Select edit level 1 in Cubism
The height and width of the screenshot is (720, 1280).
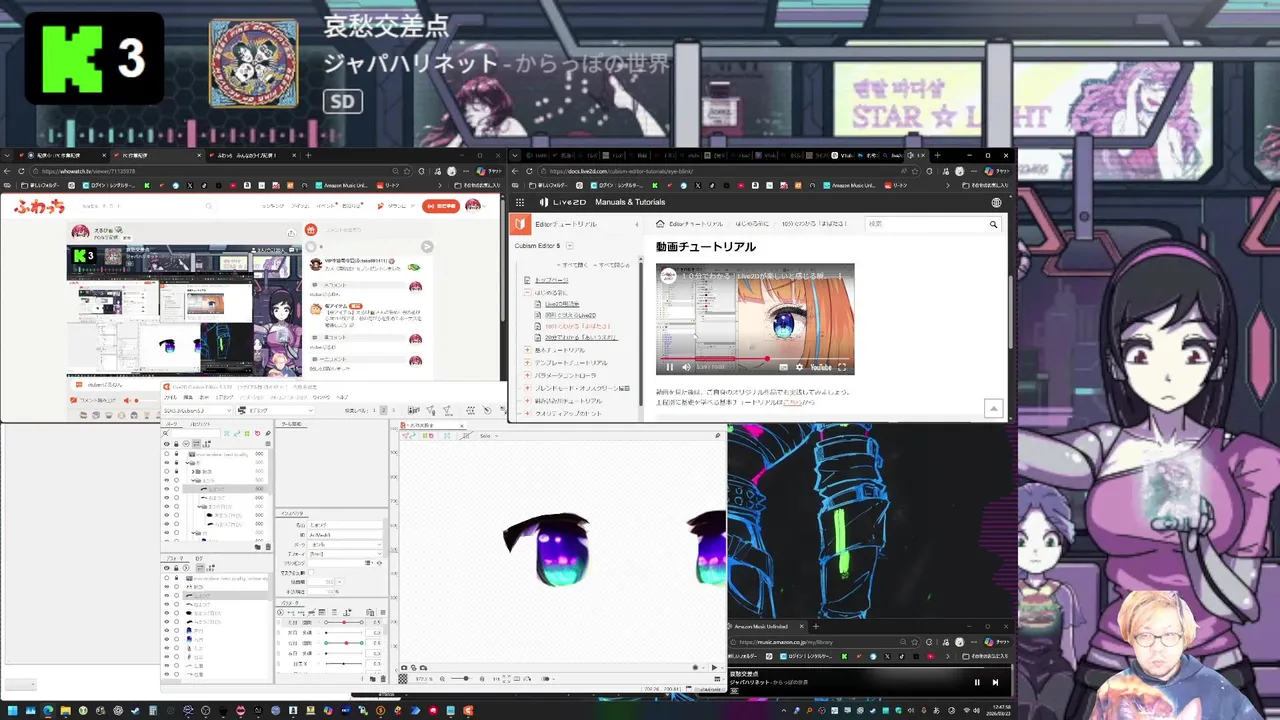[x=374, y=410]
